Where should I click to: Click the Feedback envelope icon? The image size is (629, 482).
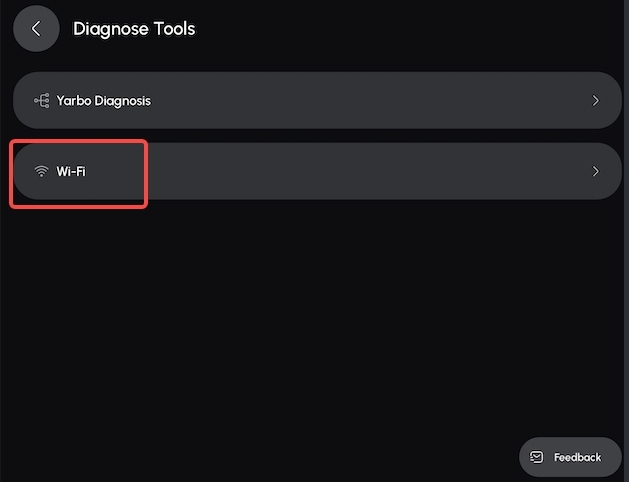click(536, 457)
